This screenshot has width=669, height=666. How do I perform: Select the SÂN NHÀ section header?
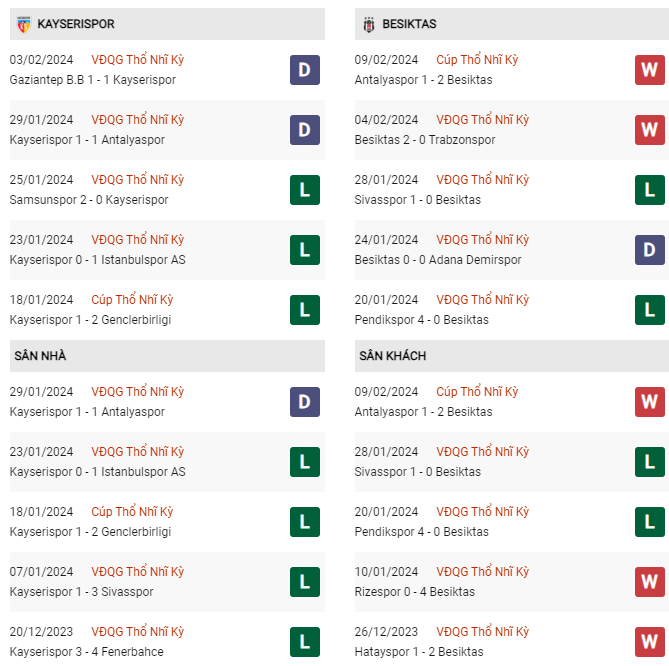pos(167,356)
